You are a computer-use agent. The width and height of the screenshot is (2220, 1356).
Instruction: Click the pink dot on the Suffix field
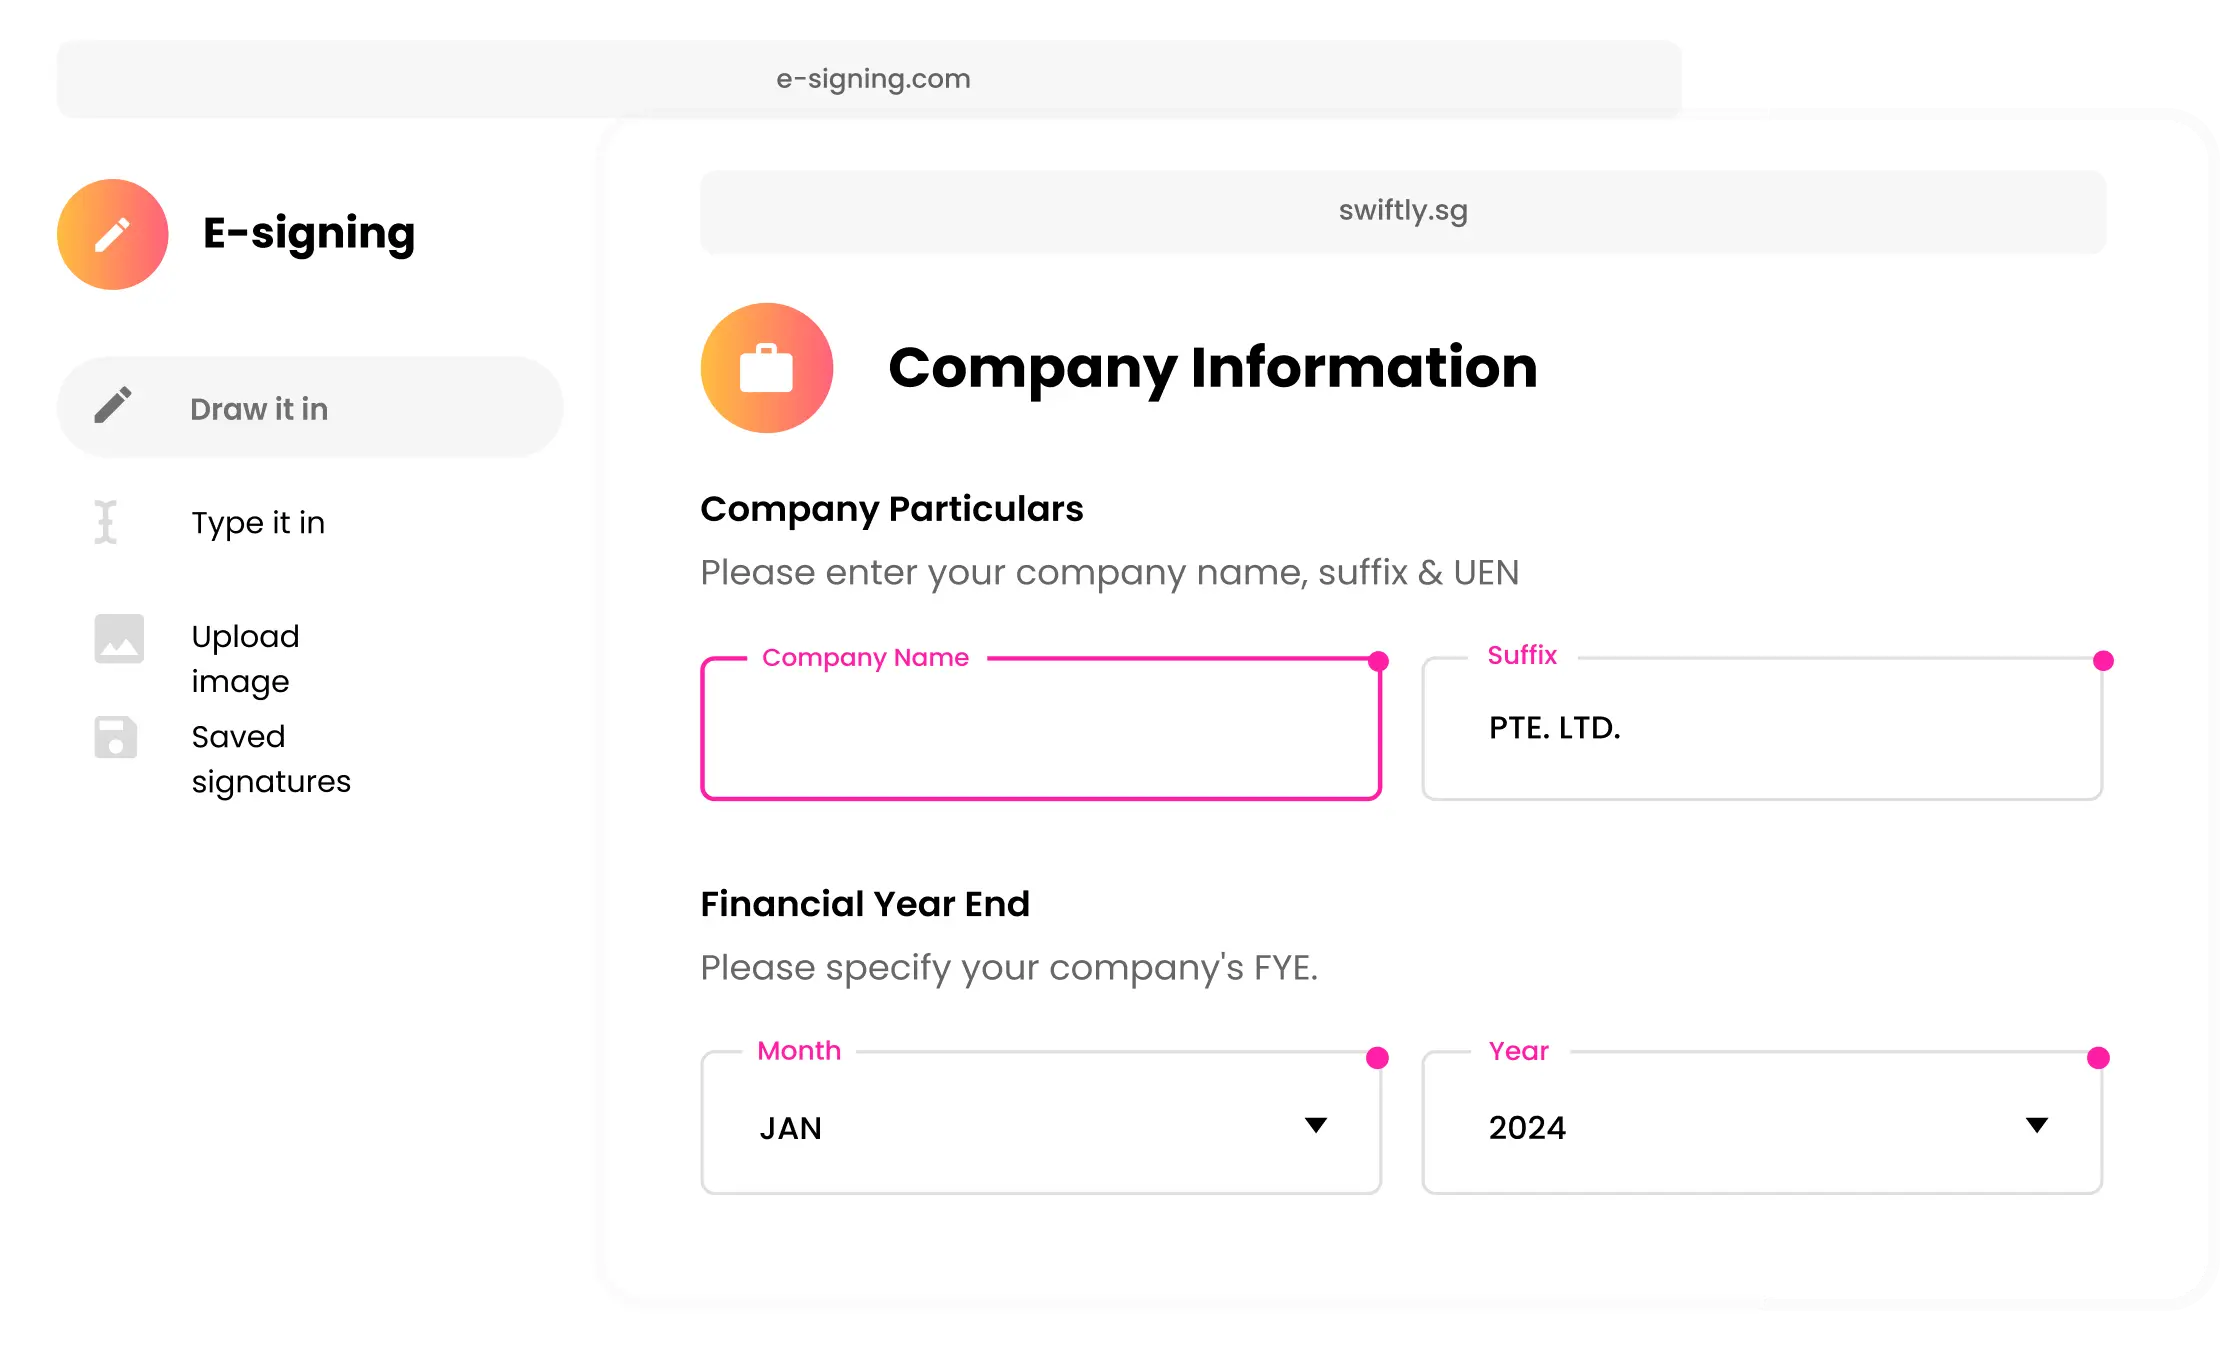click(2103, 661)
